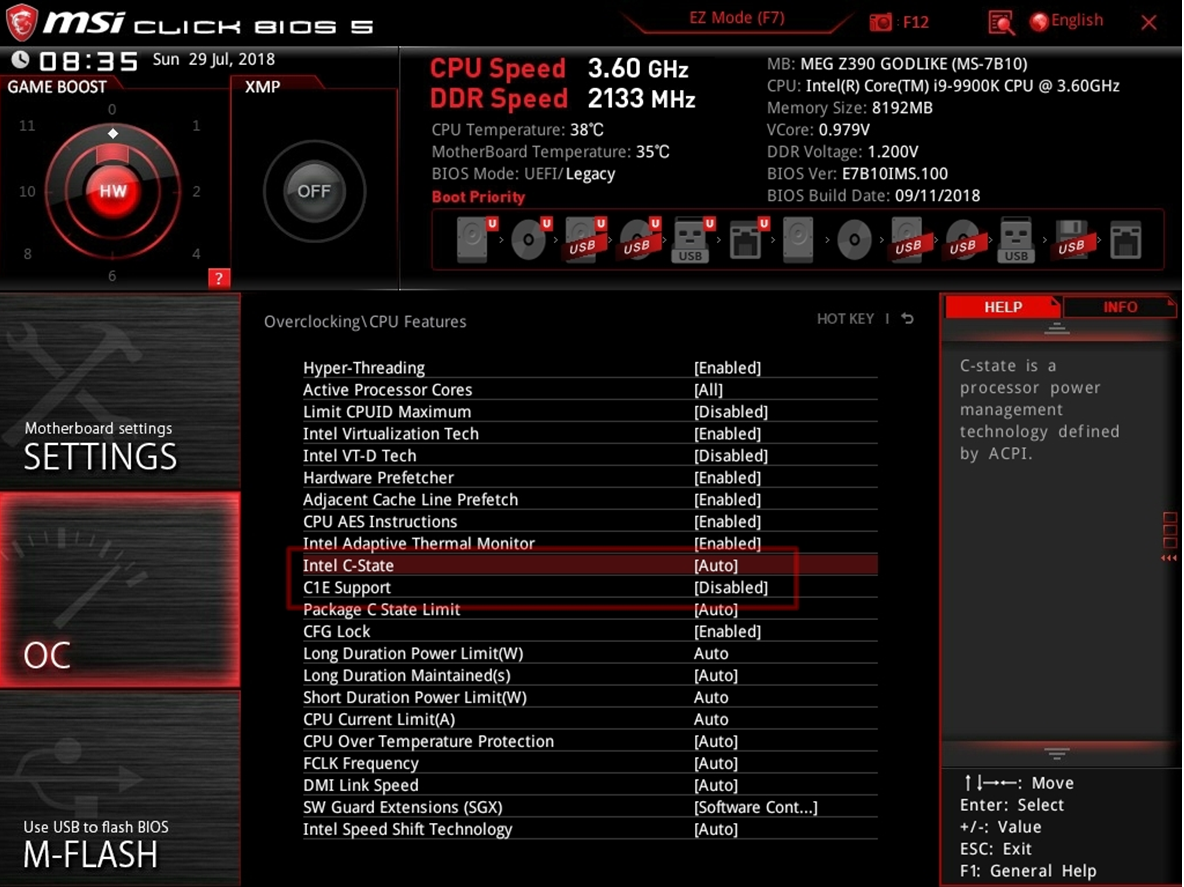
Task: Edit CPU Current Limit(A) value
Action: (711, 719)
